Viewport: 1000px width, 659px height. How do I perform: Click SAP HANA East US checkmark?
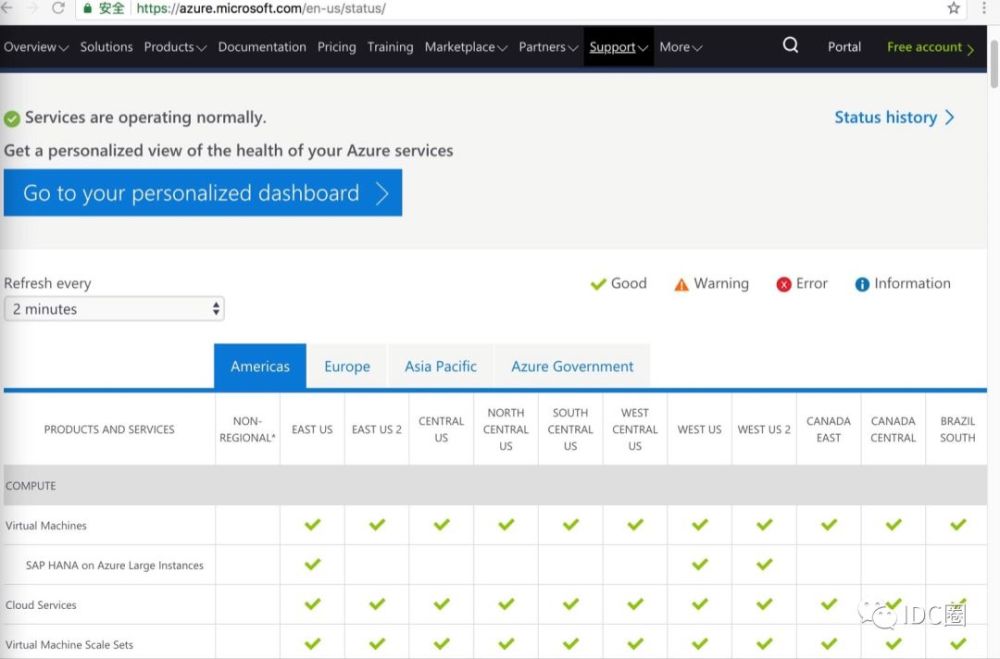pos(312,564)
